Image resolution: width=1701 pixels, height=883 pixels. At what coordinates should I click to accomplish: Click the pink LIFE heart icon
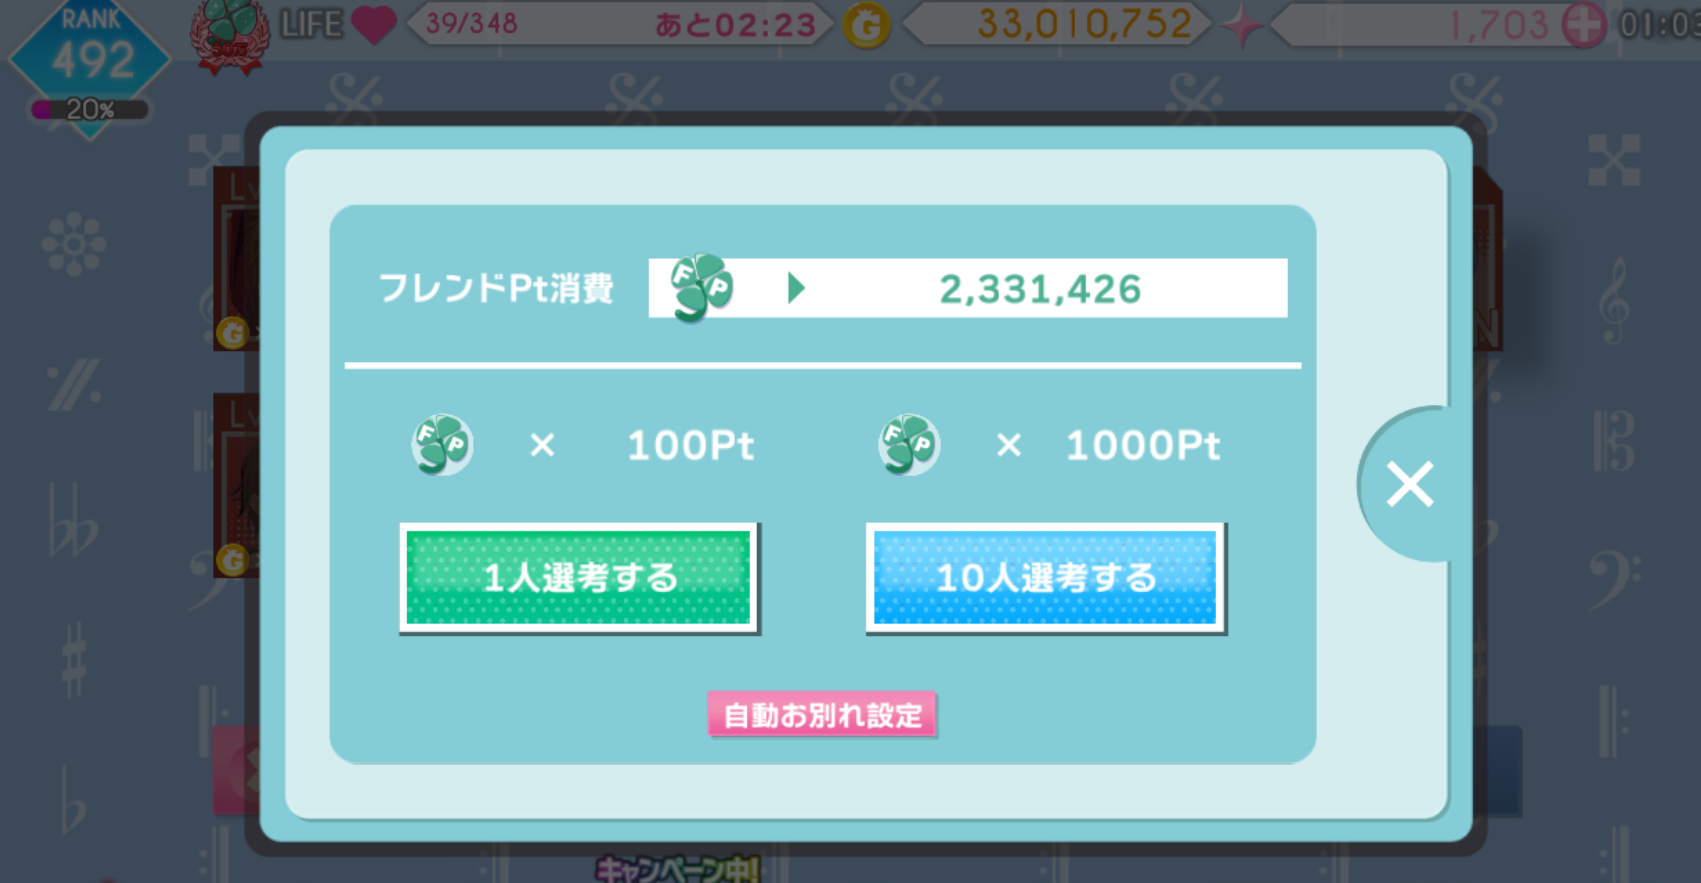coord(374,24)
